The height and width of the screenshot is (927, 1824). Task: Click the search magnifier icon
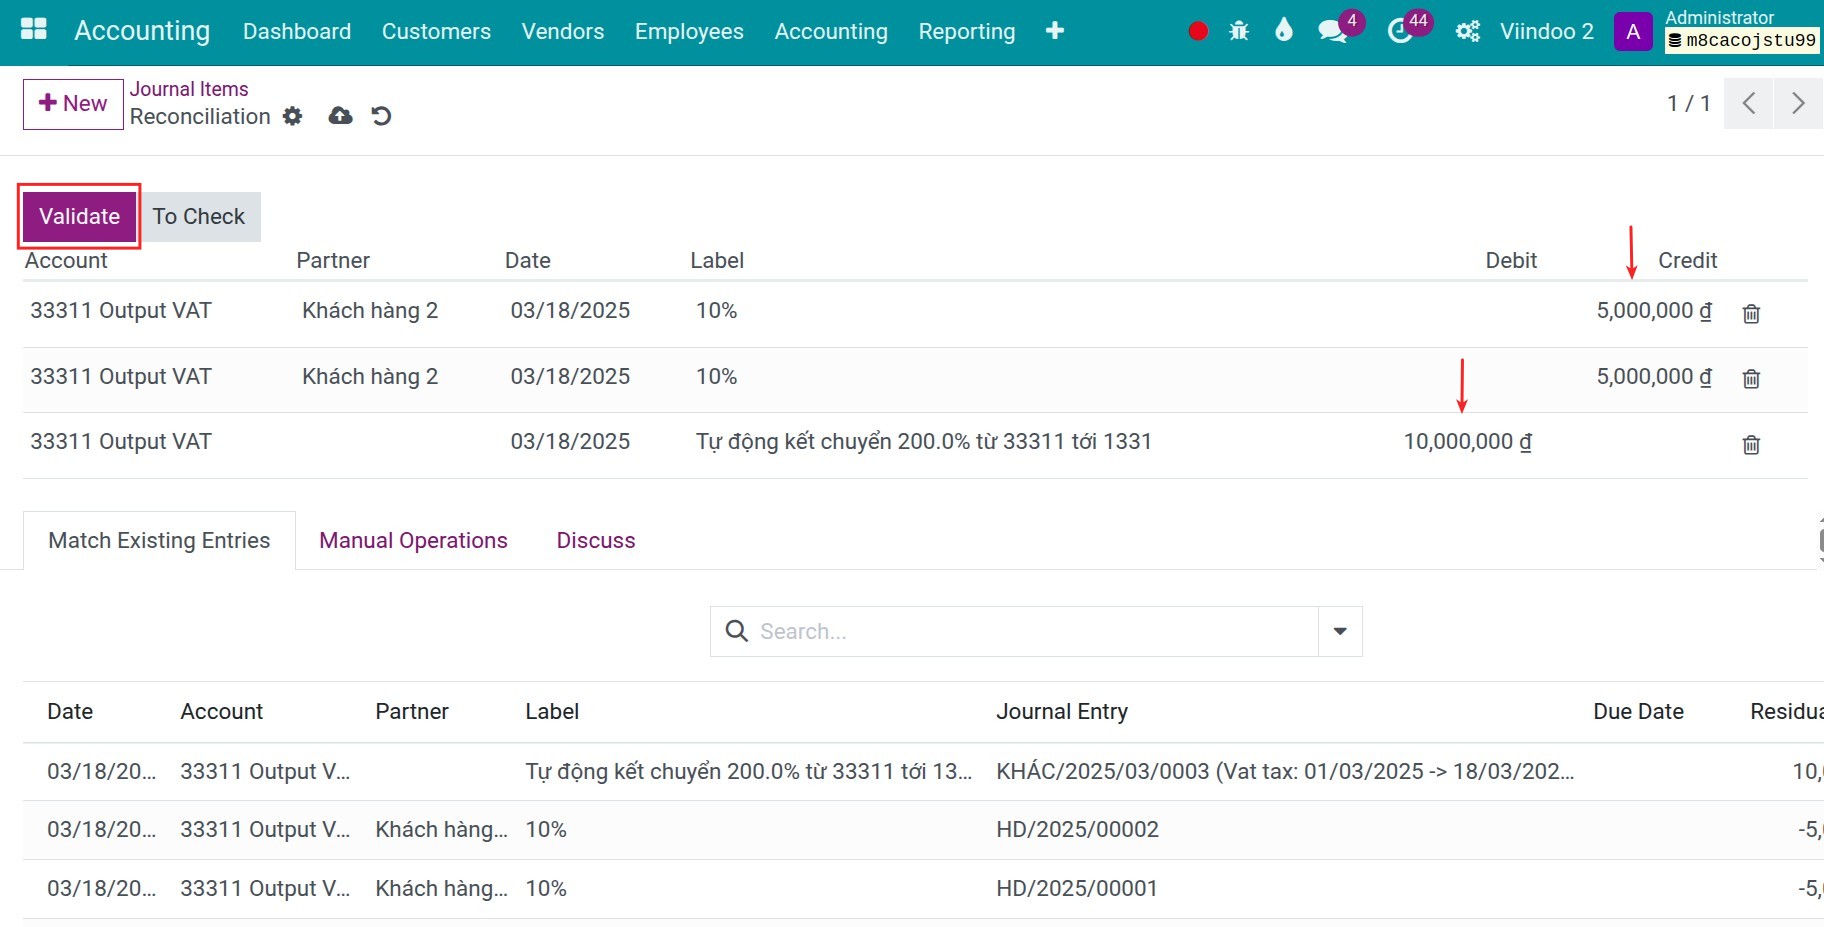click(x=736, y=631)
